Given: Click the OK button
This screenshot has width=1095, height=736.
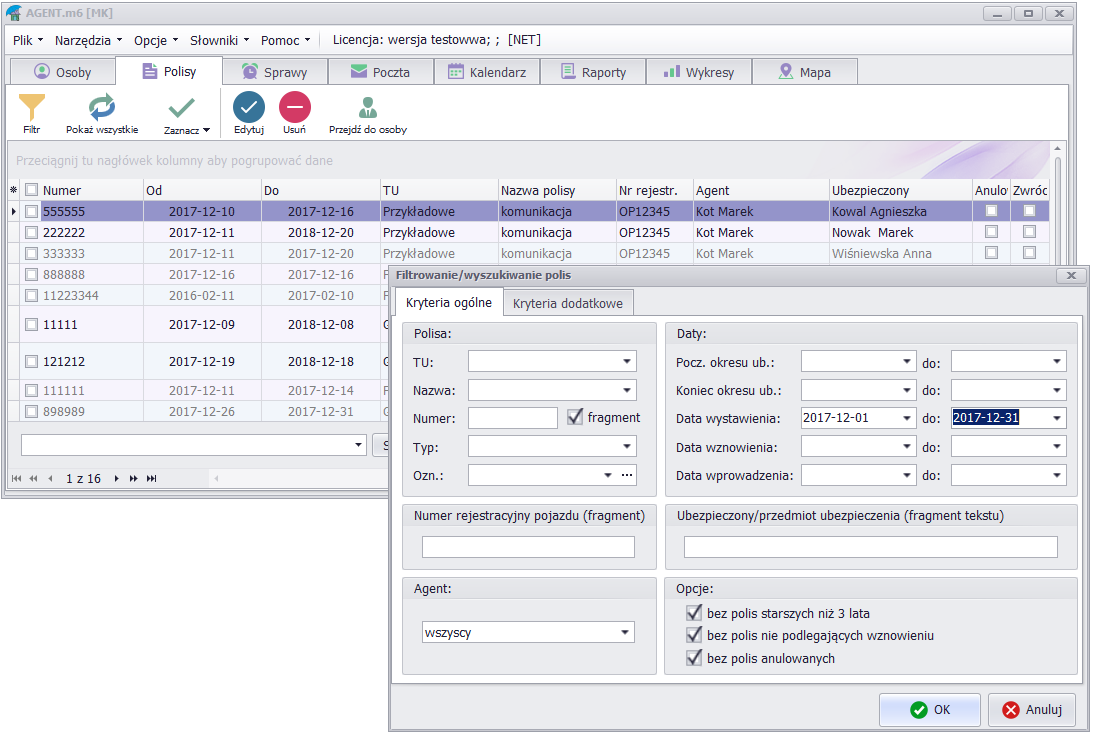Looking at the screenshot, I should click(930, 709).
